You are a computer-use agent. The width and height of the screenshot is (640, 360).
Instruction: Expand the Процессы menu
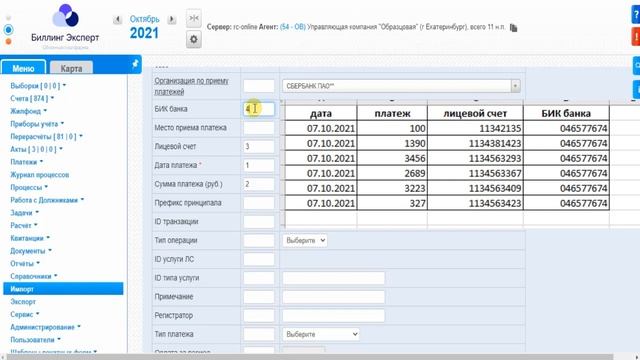click(29, 187)
